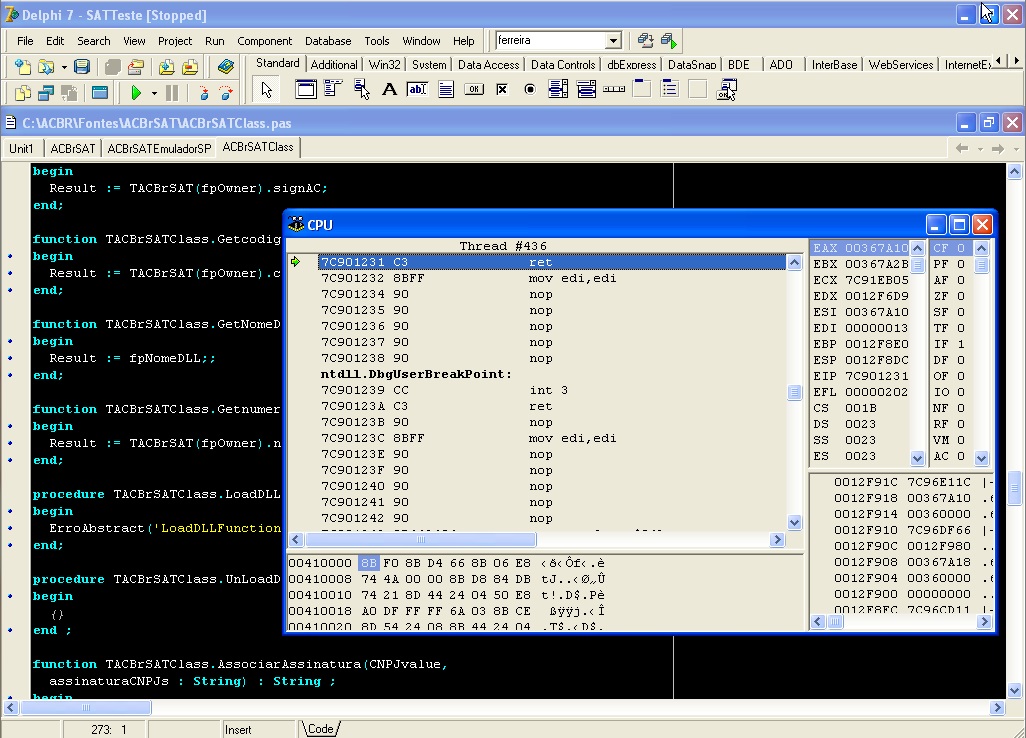Open the Database menu
Screen dimensions: 1026x738
click(328, 41)
